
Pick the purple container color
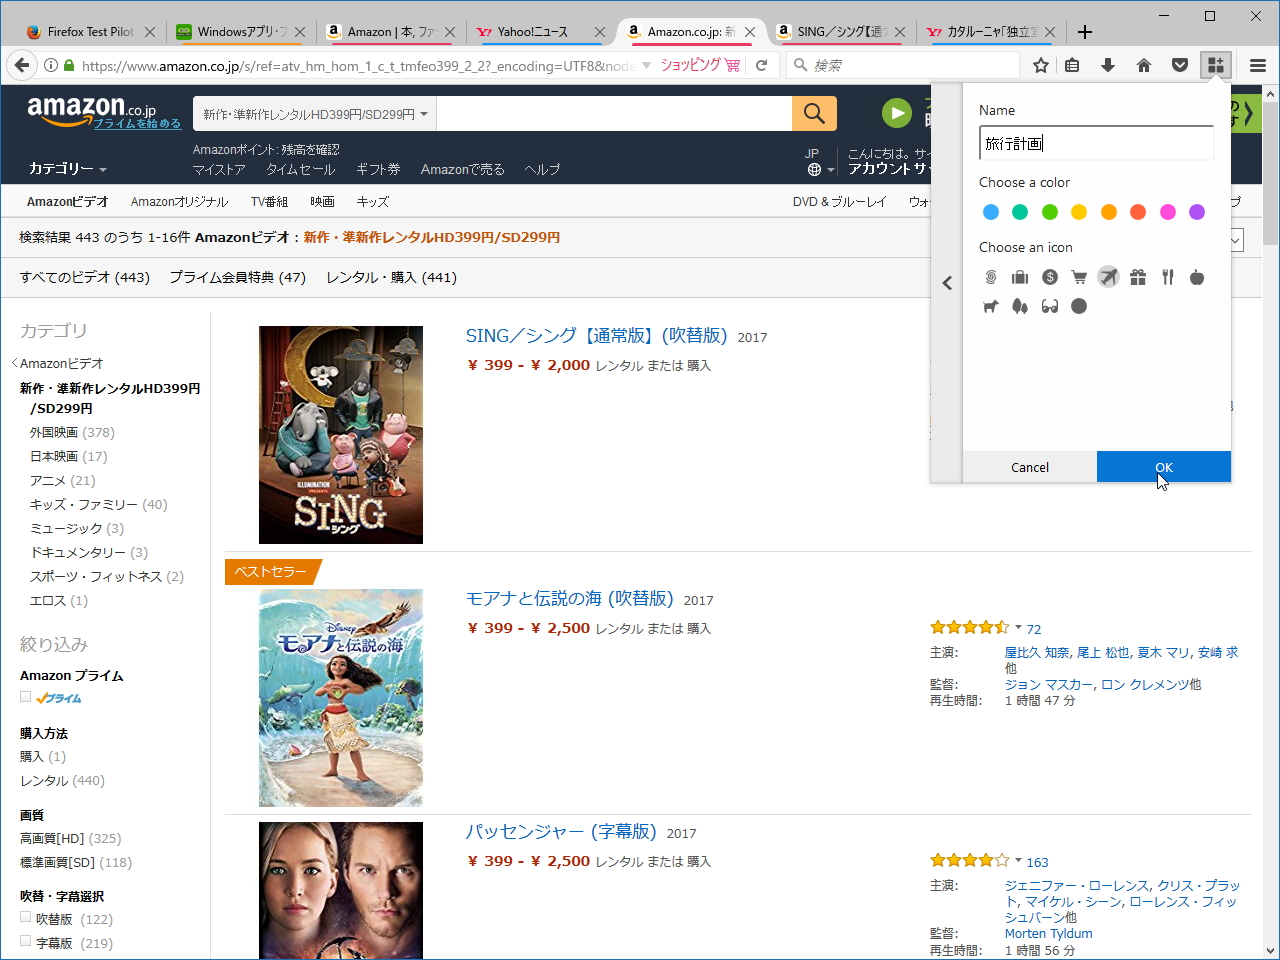[x=1197, y=212]
